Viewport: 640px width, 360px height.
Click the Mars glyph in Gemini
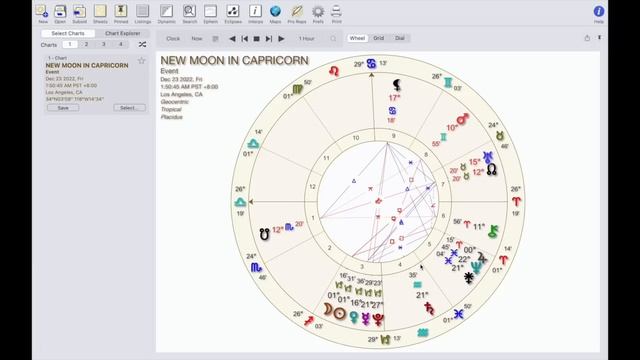pos(463,120)
